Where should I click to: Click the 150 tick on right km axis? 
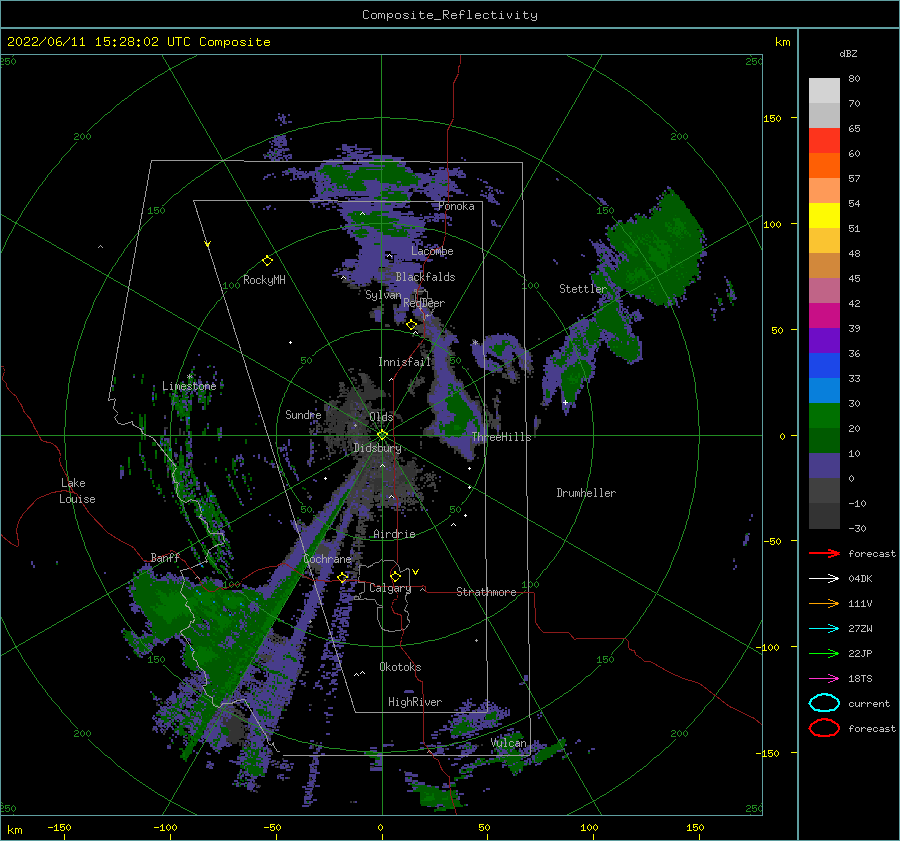pyautogui.click(x=772, y=118)
